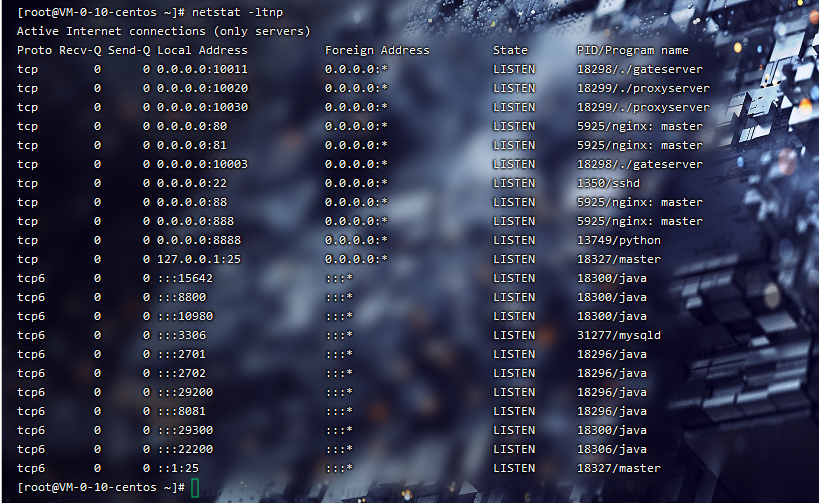Image resolution: width=819 pixels, height=503 pixels.
Task: Click the 0.0.0.0:10030 local address
Action: click(x=202, y=107)
